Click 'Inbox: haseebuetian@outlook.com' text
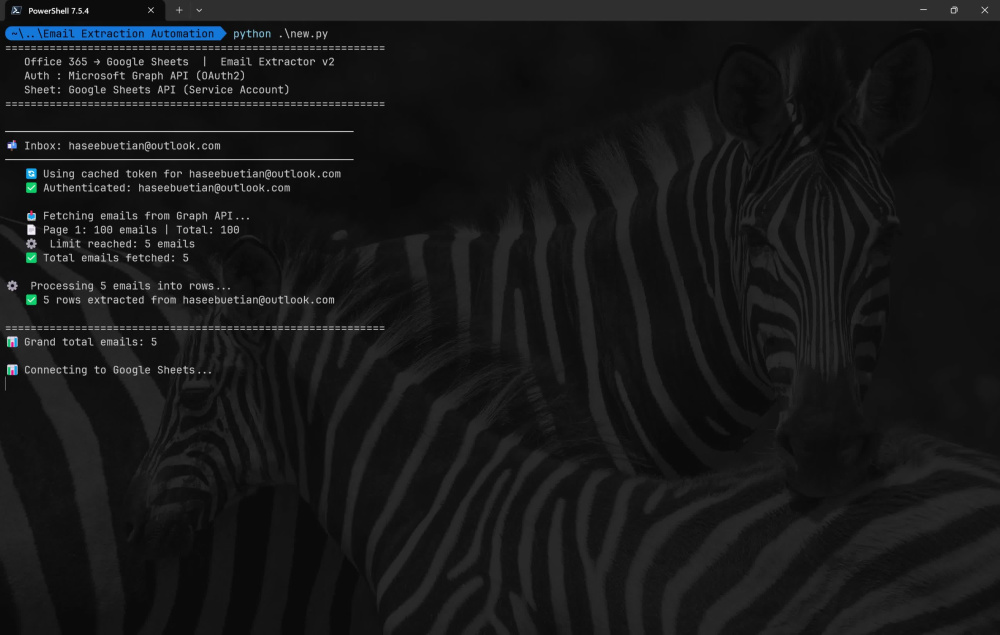This screenshot has height=635, width=1000. tap(122, 146)
